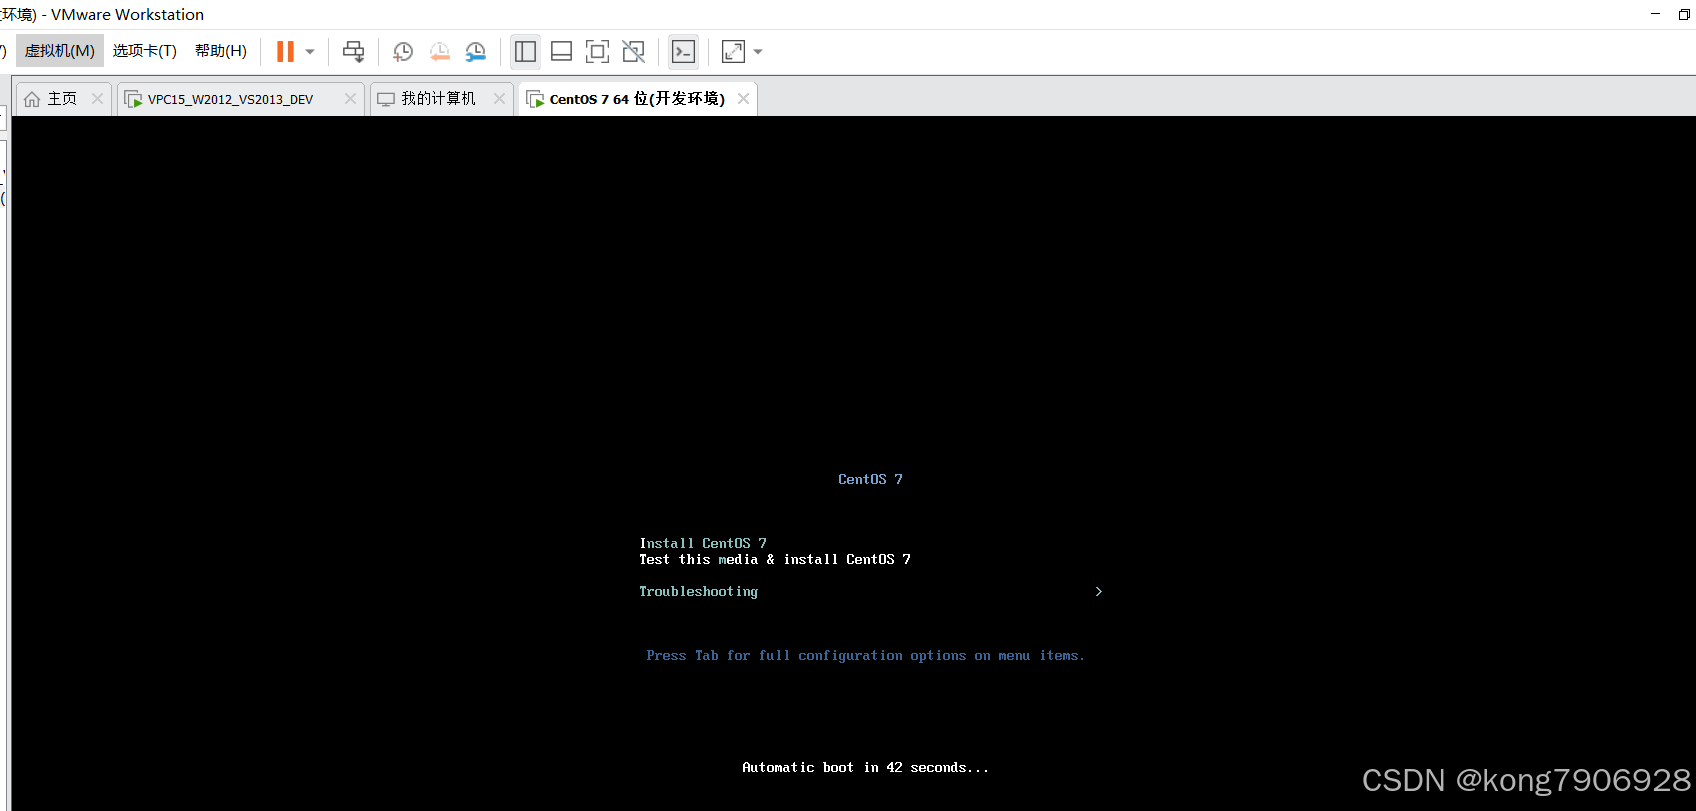Click the stretch guest display icon
Screen dimensions: 1696x811
[x=733, y=52]
